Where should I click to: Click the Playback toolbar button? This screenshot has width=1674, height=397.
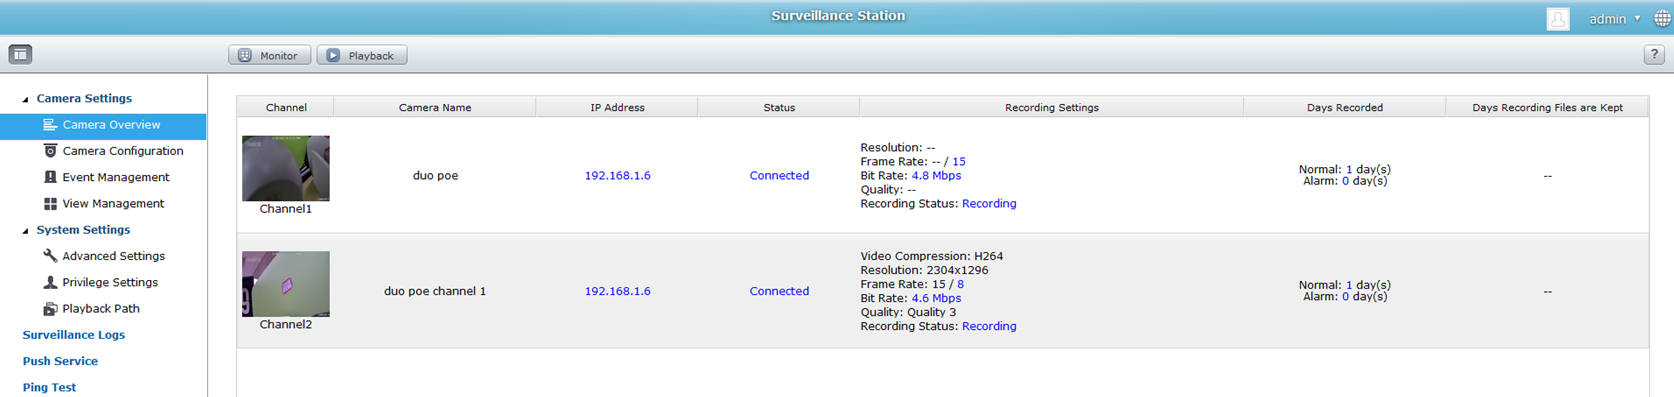362,55
